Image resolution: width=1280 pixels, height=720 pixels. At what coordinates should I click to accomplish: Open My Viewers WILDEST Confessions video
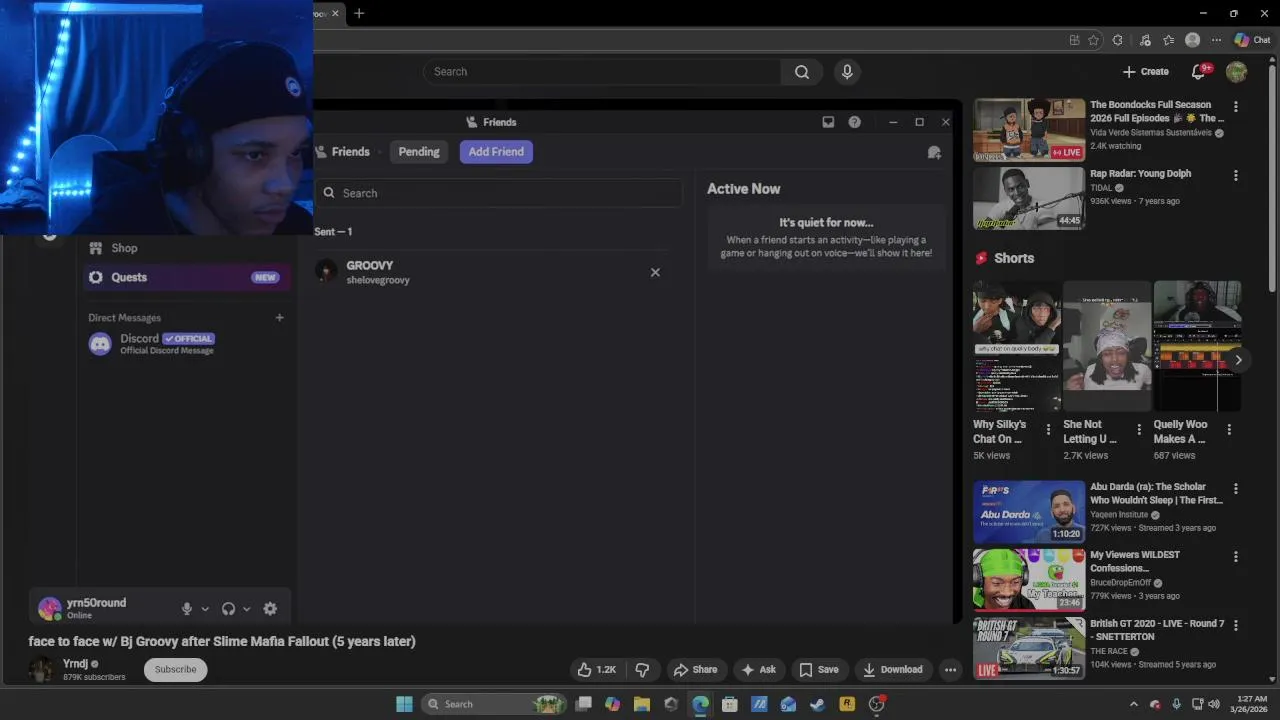1029,579
